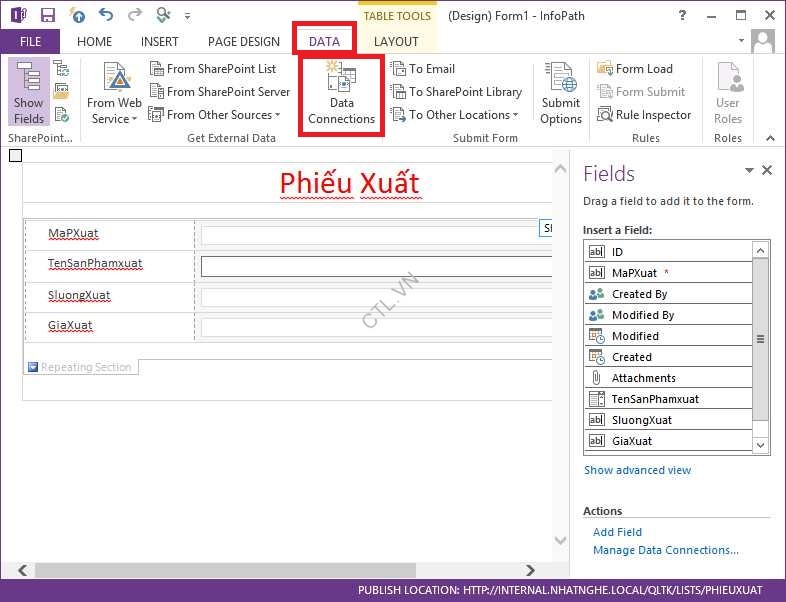
Task: Open the Data Connections dialog
Action: 341,93
